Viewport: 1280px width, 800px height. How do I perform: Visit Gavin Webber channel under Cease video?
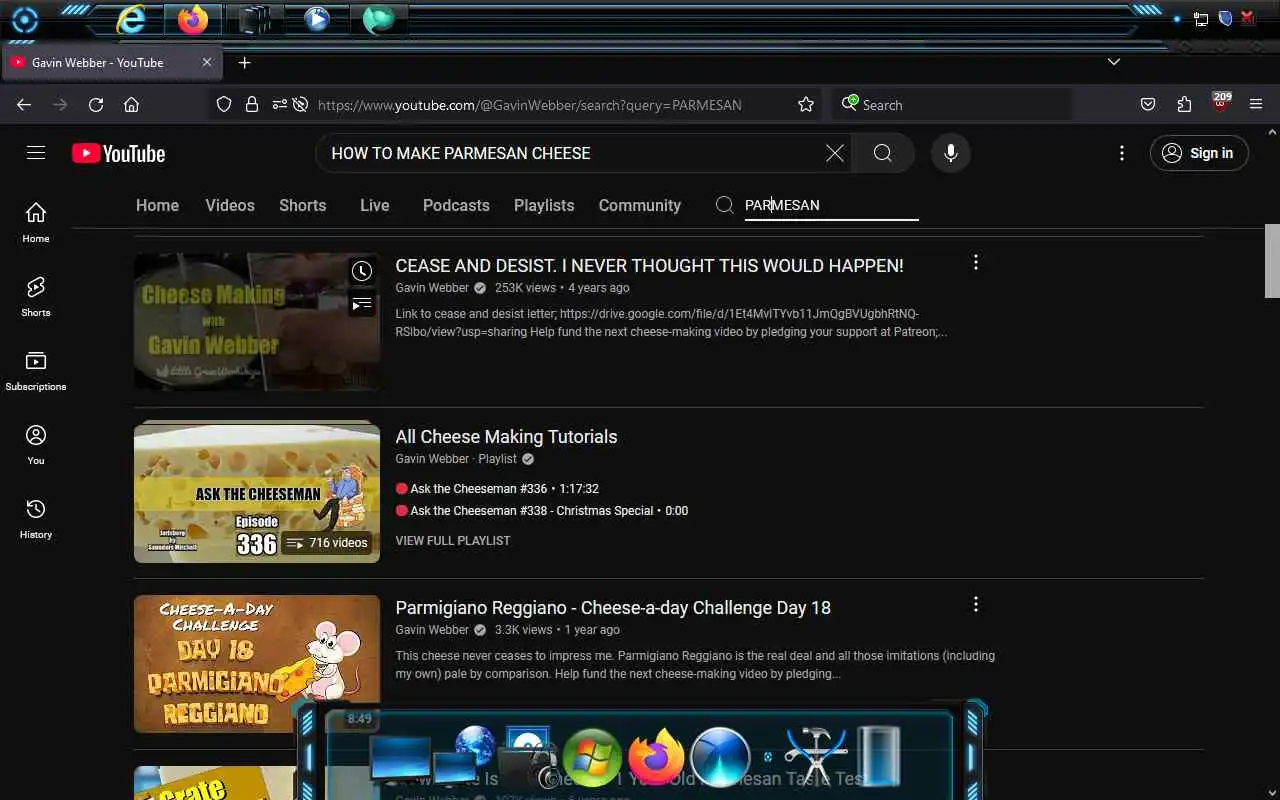(x=432, y=288)
